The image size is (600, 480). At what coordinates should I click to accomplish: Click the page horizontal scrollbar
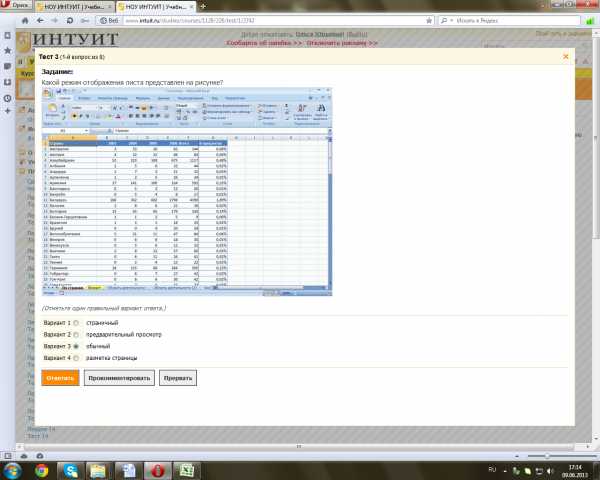point(298,447)
